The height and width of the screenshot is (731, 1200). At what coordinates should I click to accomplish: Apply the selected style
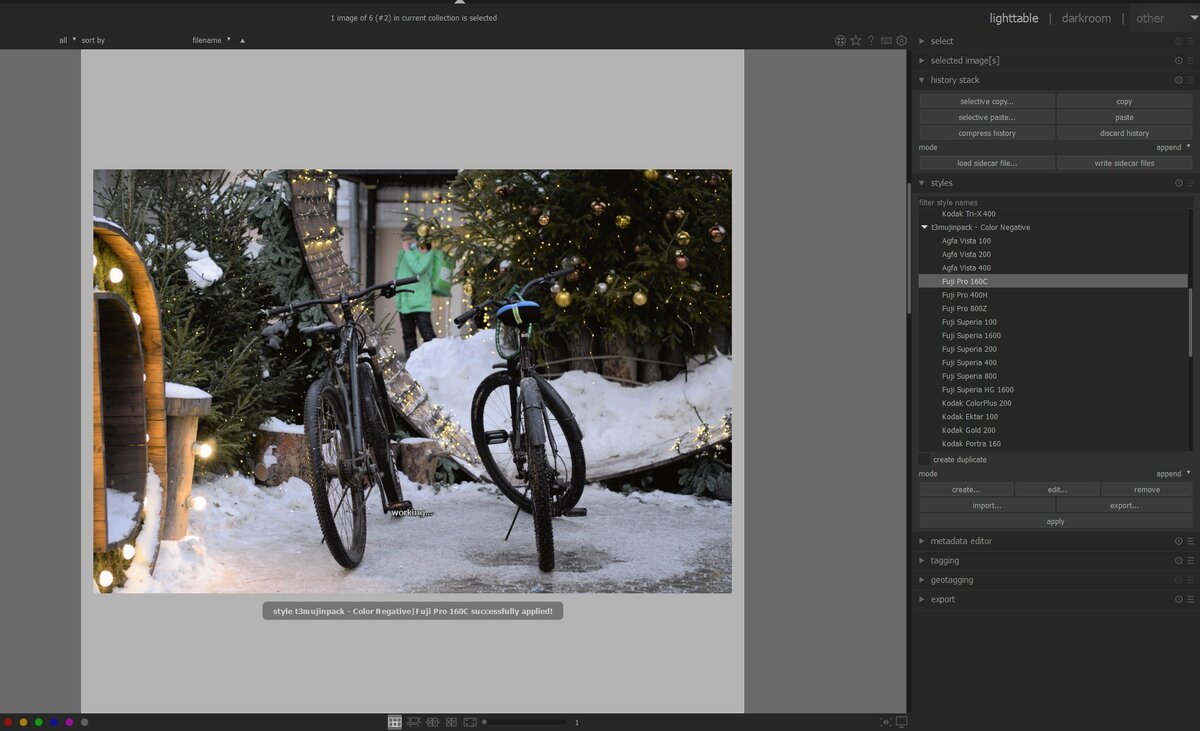[1056, 522]
